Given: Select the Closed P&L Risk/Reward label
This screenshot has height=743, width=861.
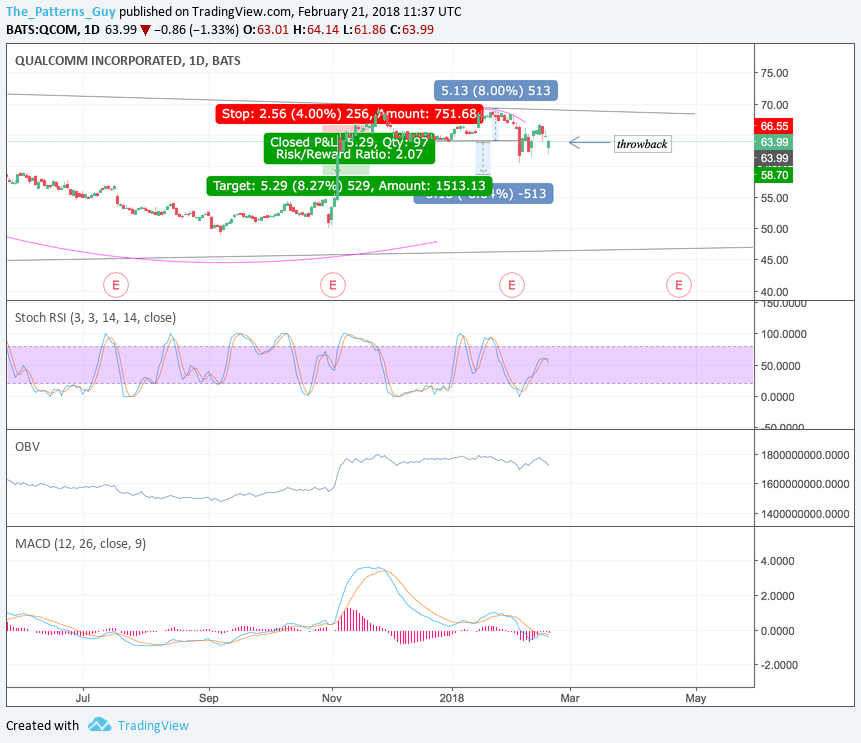Looking at the screenshot, I should coord(349,148).
